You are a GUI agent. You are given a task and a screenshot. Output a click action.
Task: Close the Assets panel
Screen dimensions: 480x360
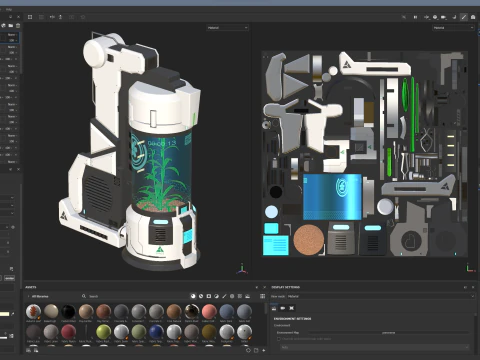[264, 287]
